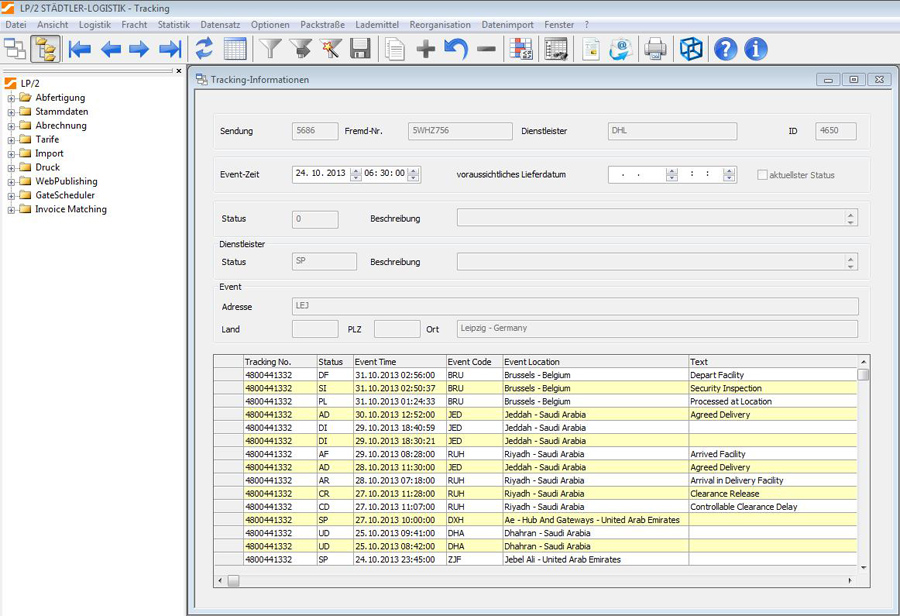Open the list settings icon

point(556,49)
